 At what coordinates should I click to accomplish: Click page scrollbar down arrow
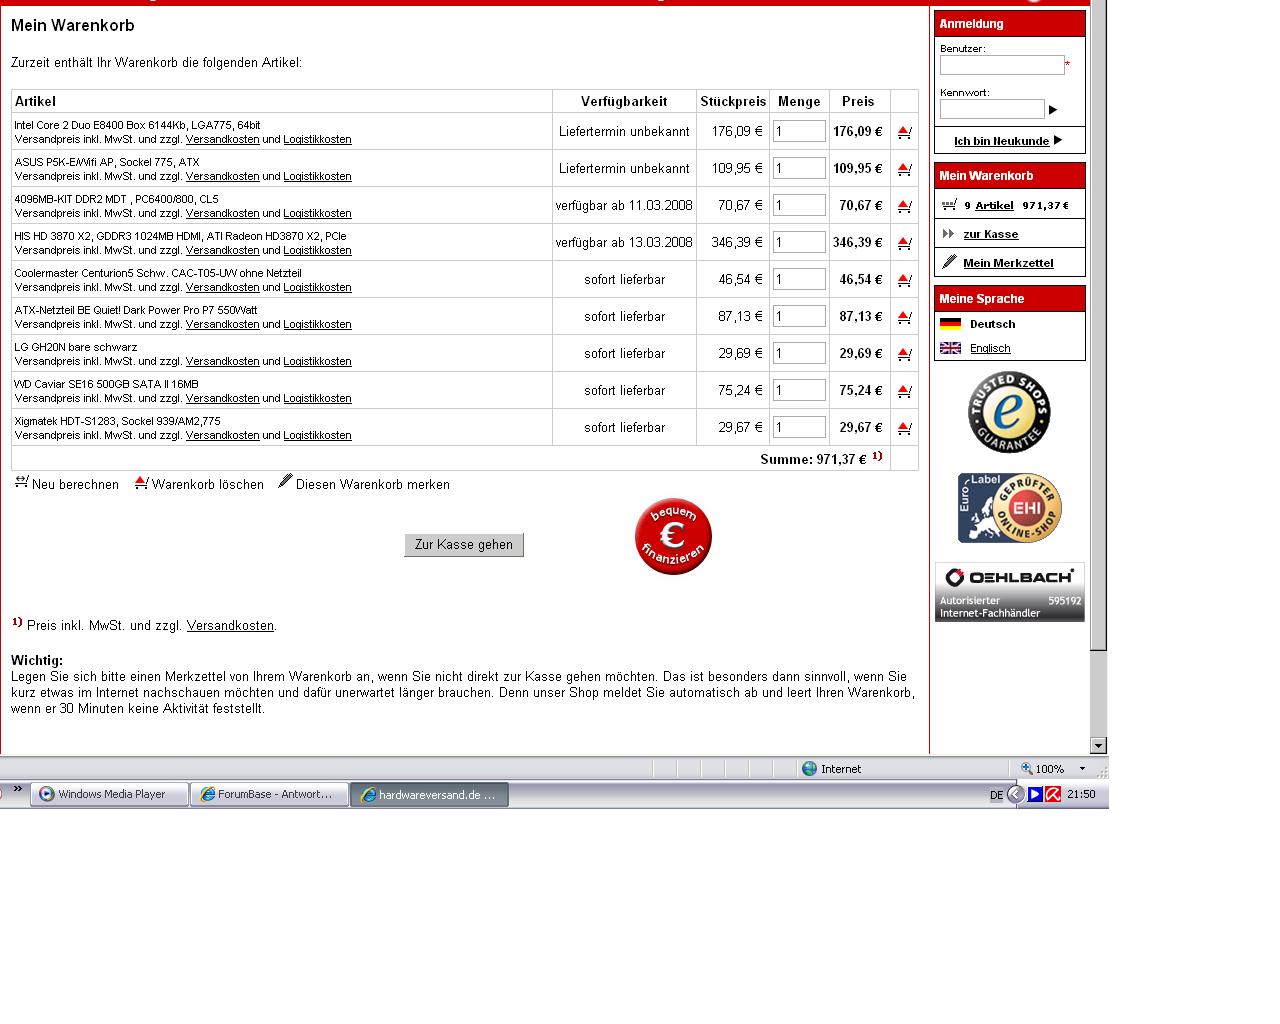pyautogui.click(x=1099, y=745)
